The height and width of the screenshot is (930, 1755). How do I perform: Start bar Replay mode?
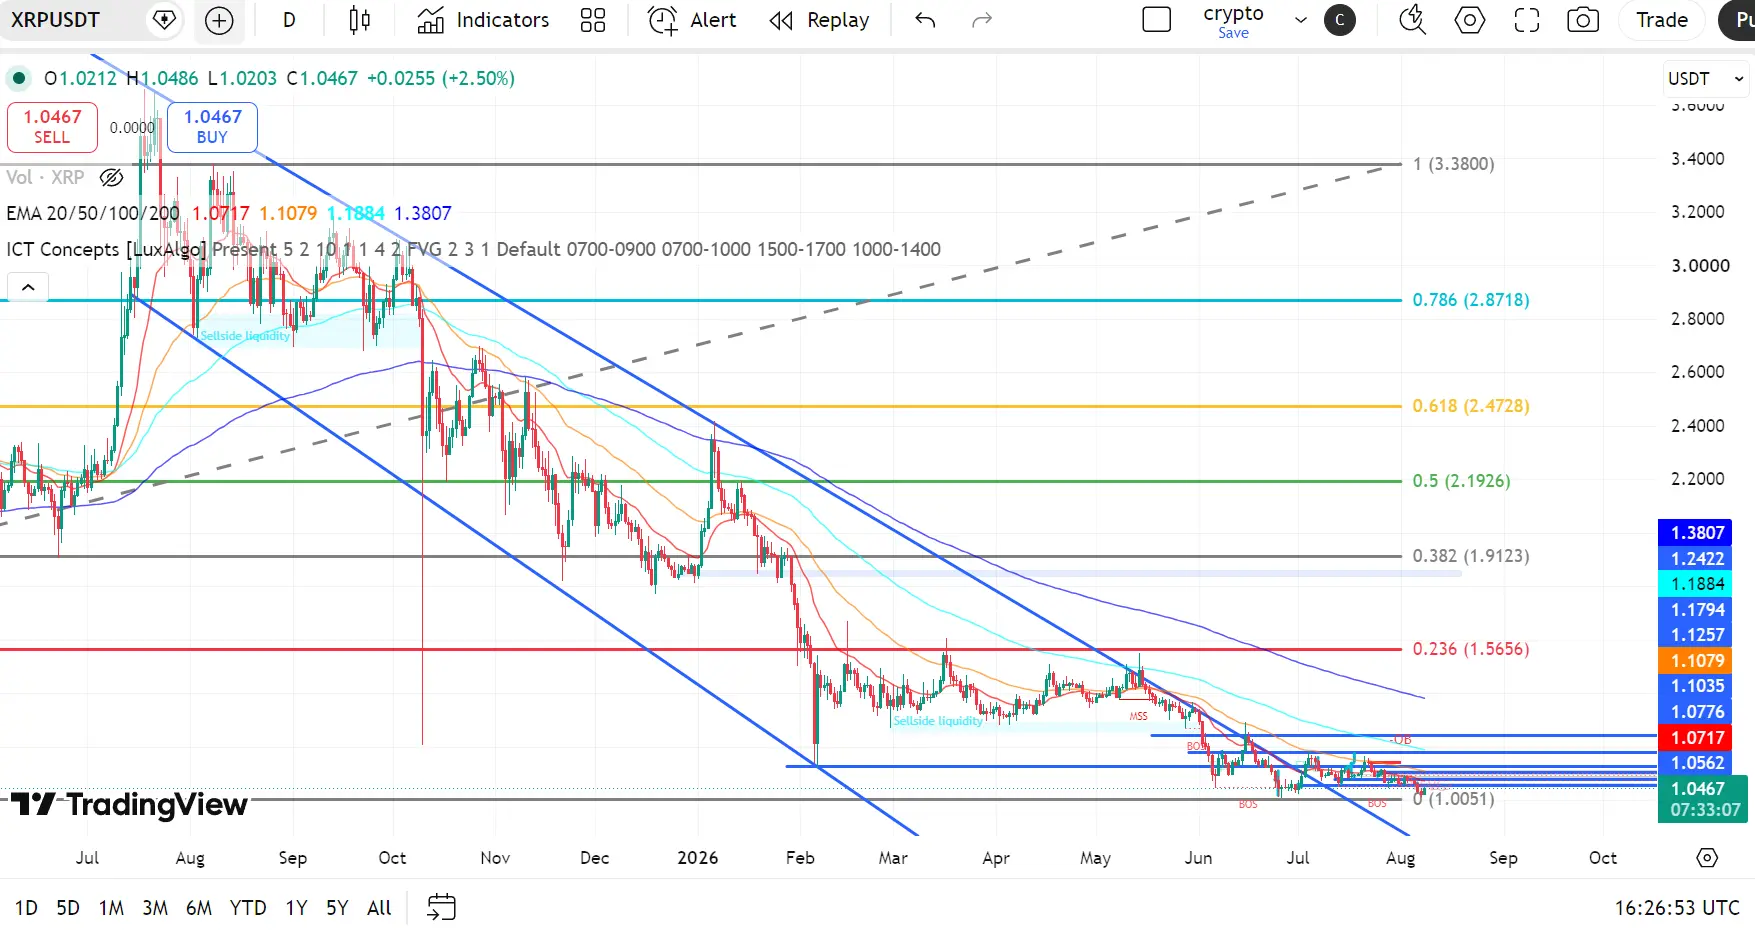(x=819, y=20)
